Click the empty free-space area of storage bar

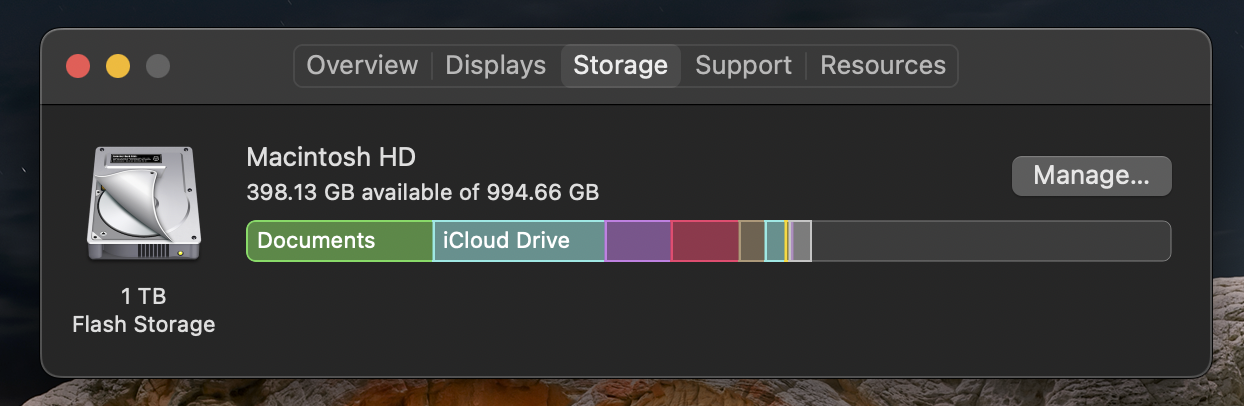click(x=990, y=241)
